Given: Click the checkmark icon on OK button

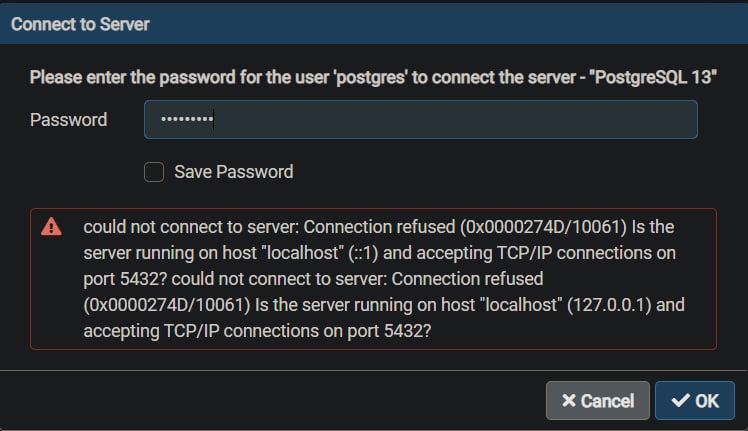Looking at the screenshot, I should [680, 400].
